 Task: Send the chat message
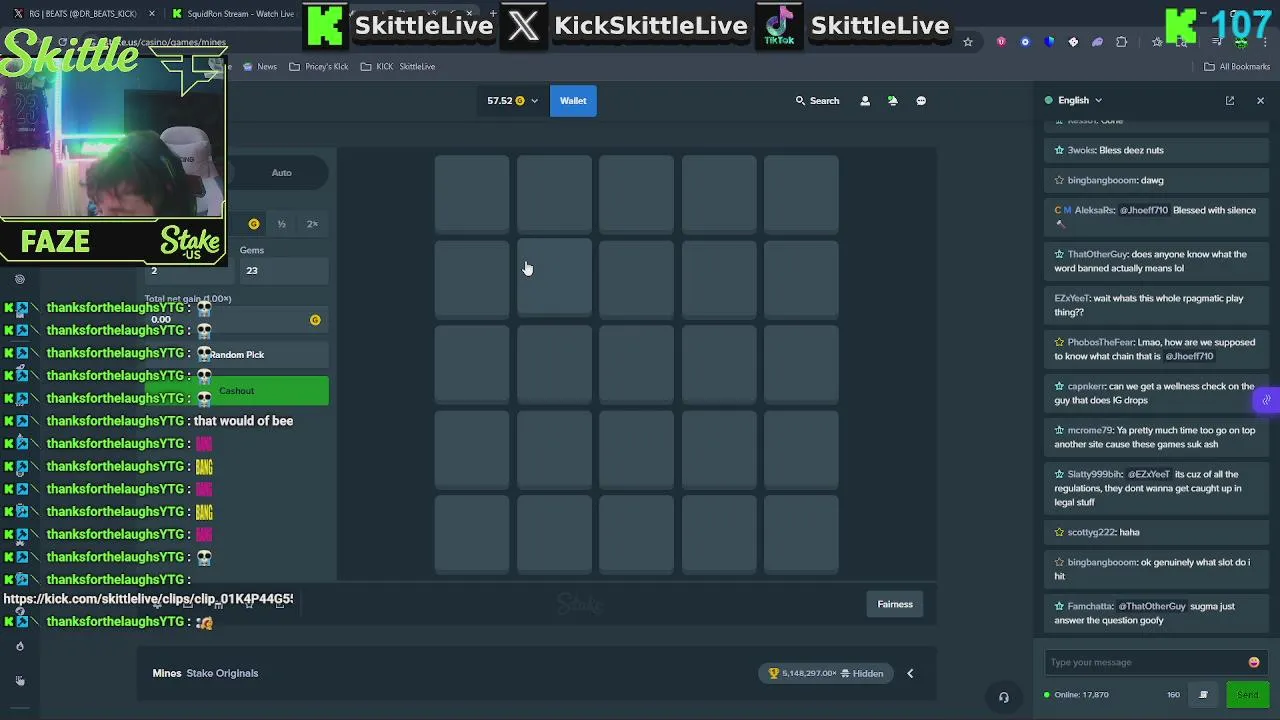point(1247,695)
